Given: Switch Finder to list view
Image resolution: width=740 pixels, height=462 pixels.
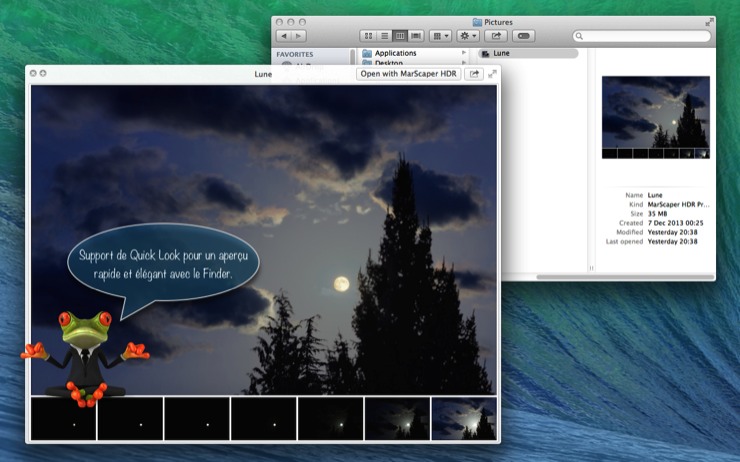Looking at the screenshot, I should tap(384, 36).
